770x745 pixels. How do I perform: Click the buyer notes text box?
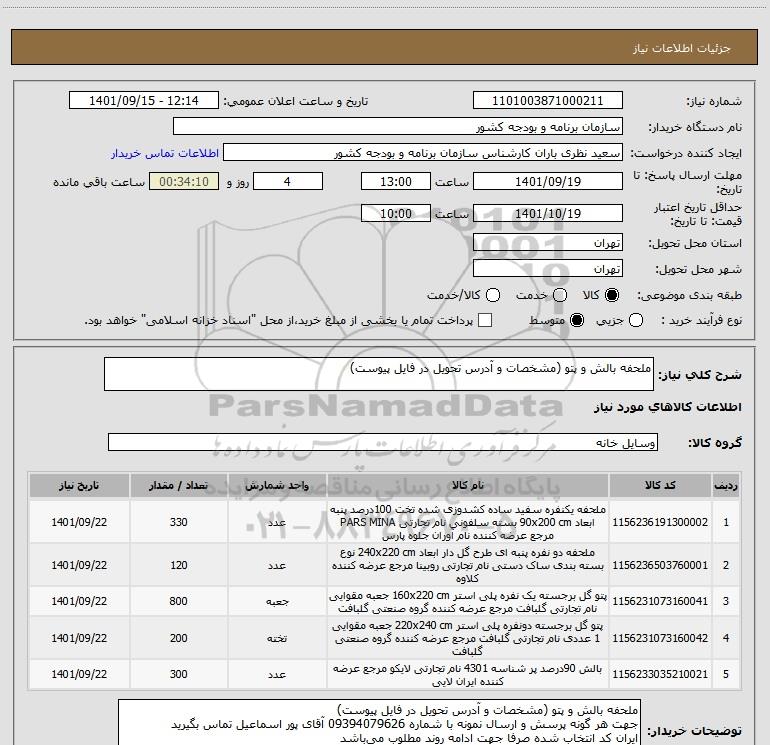click(x=380, y=722)
